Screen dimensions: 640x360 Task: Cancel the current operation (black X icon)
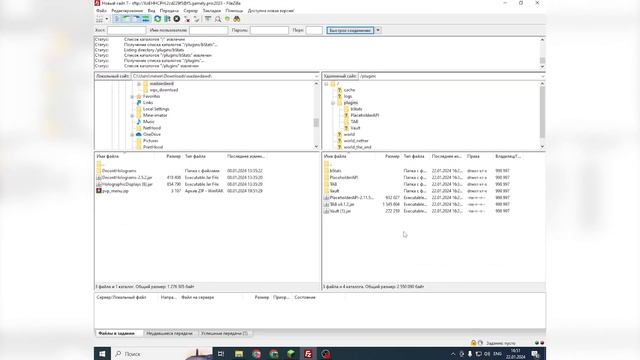(x=177, y=19)
